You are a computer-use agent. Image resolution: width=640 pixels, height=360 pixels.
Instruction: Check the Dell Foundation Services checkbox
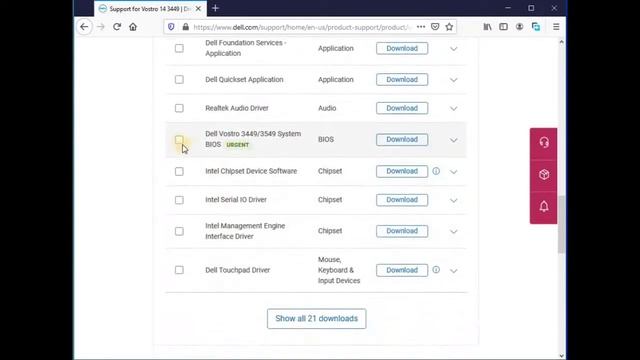tap(179, 48)
